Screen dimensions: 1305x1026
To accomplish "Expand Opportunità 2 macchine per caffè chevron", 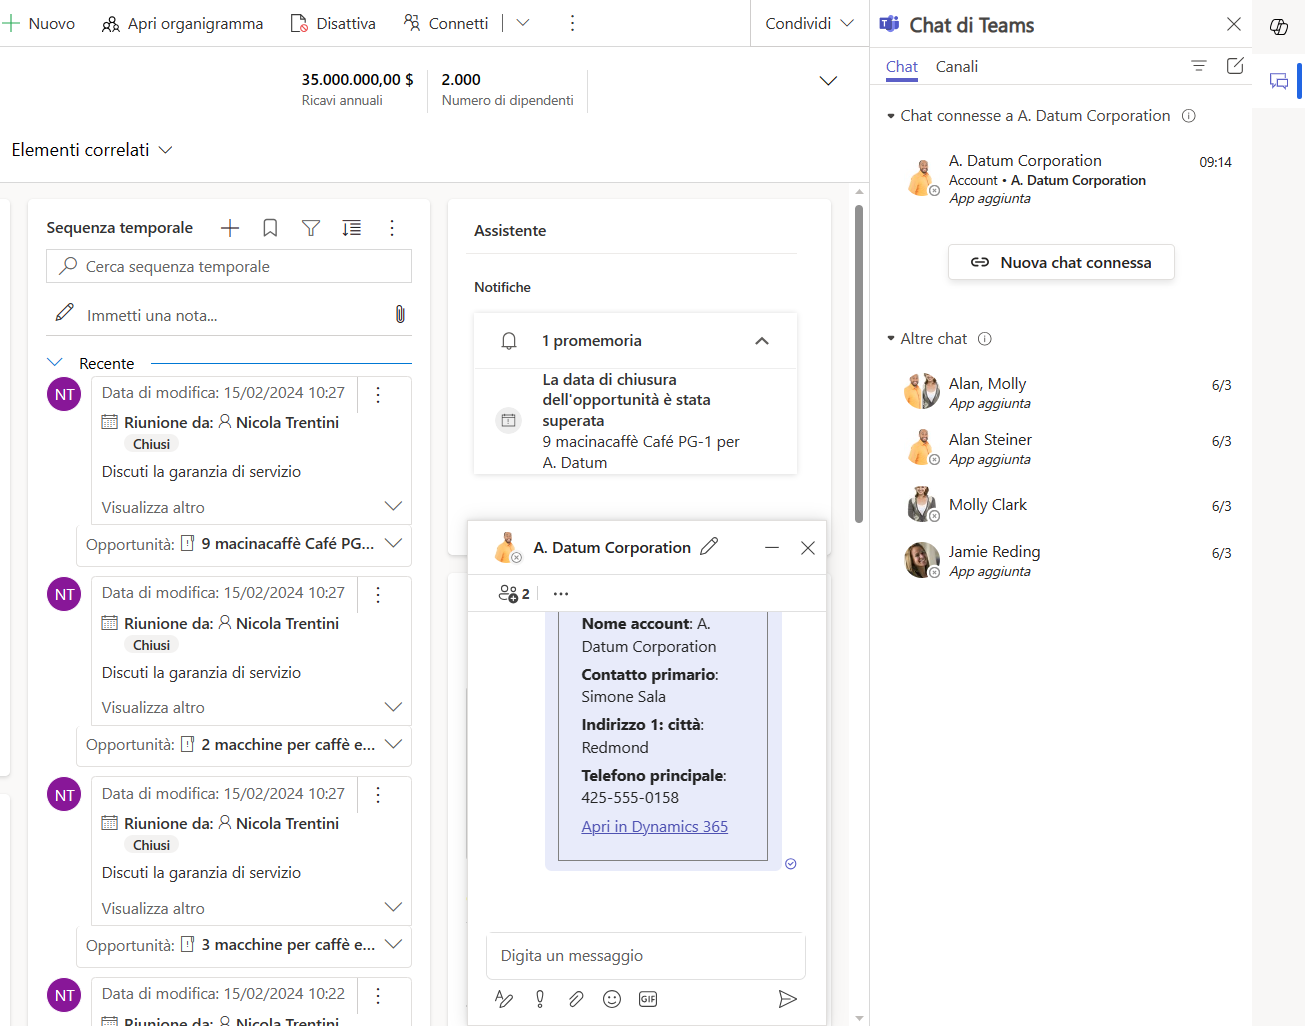I will [393, 744].
